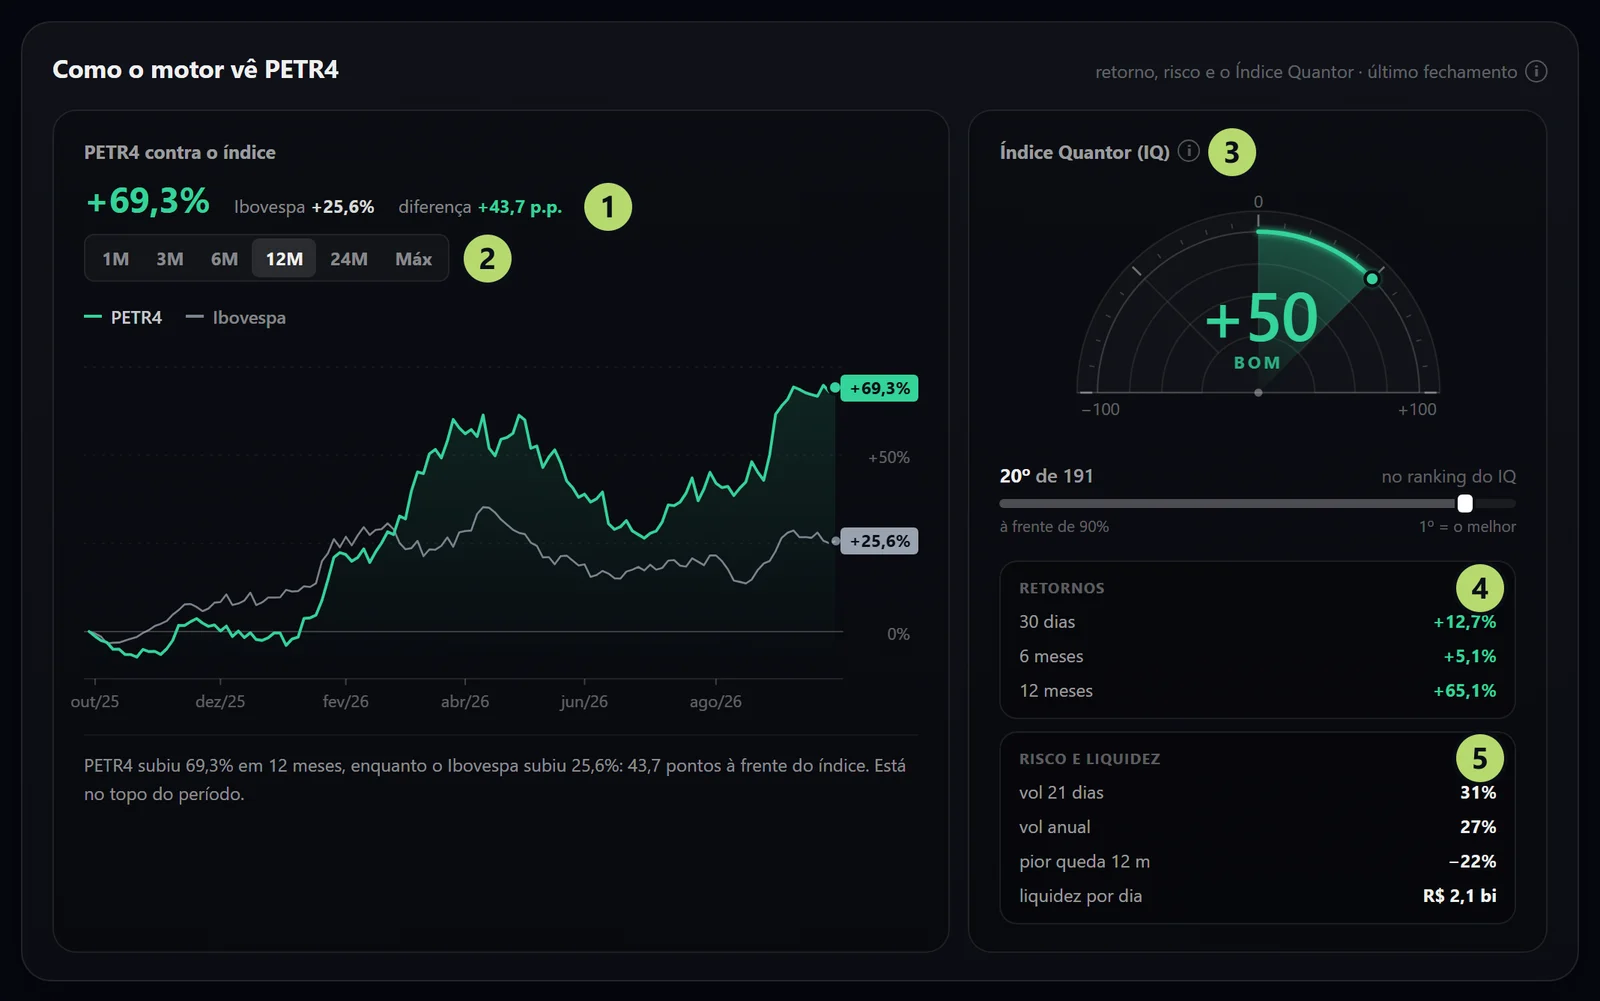This screenshot has height=1001, width=1600.
Task: Toggle the PETR4 series in the legend
Action: pyautogui.click(x=123, y=317)
